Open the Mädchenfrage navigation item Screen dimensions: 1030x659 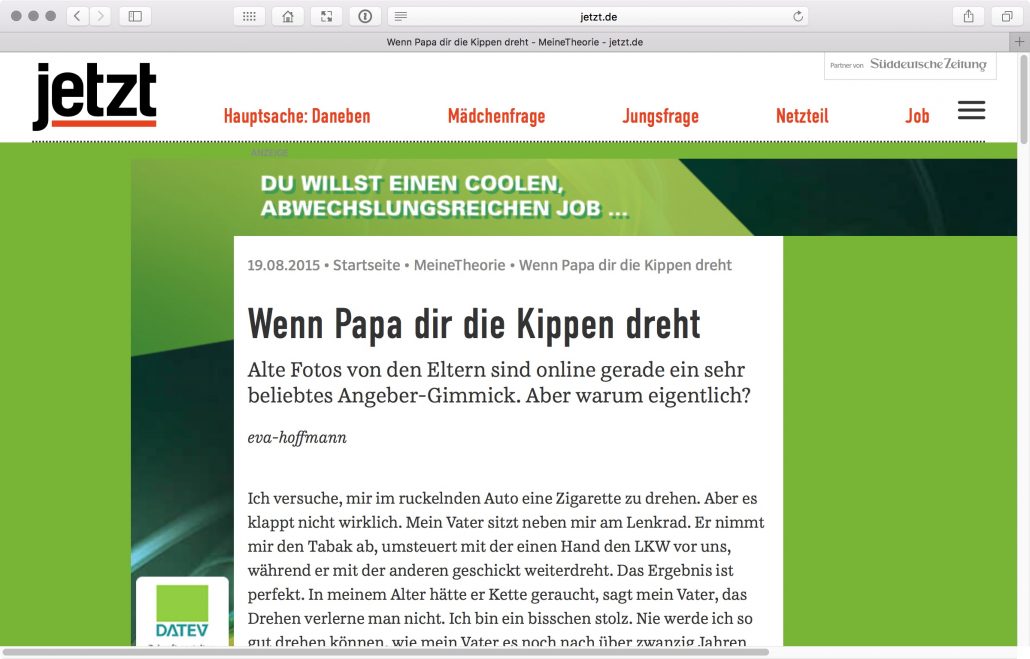click(496, 116)
